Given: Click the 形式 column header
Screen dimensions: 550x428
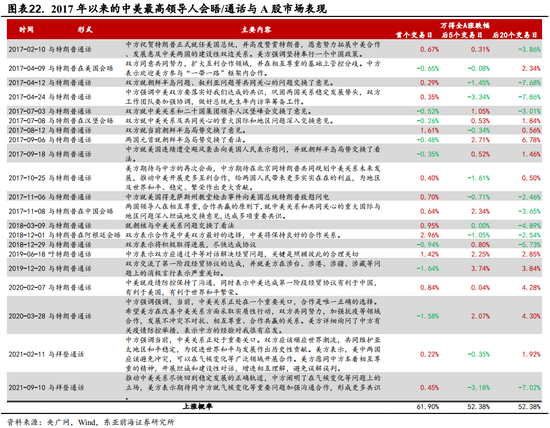Looking at the screenshot, I should [85, 29].
